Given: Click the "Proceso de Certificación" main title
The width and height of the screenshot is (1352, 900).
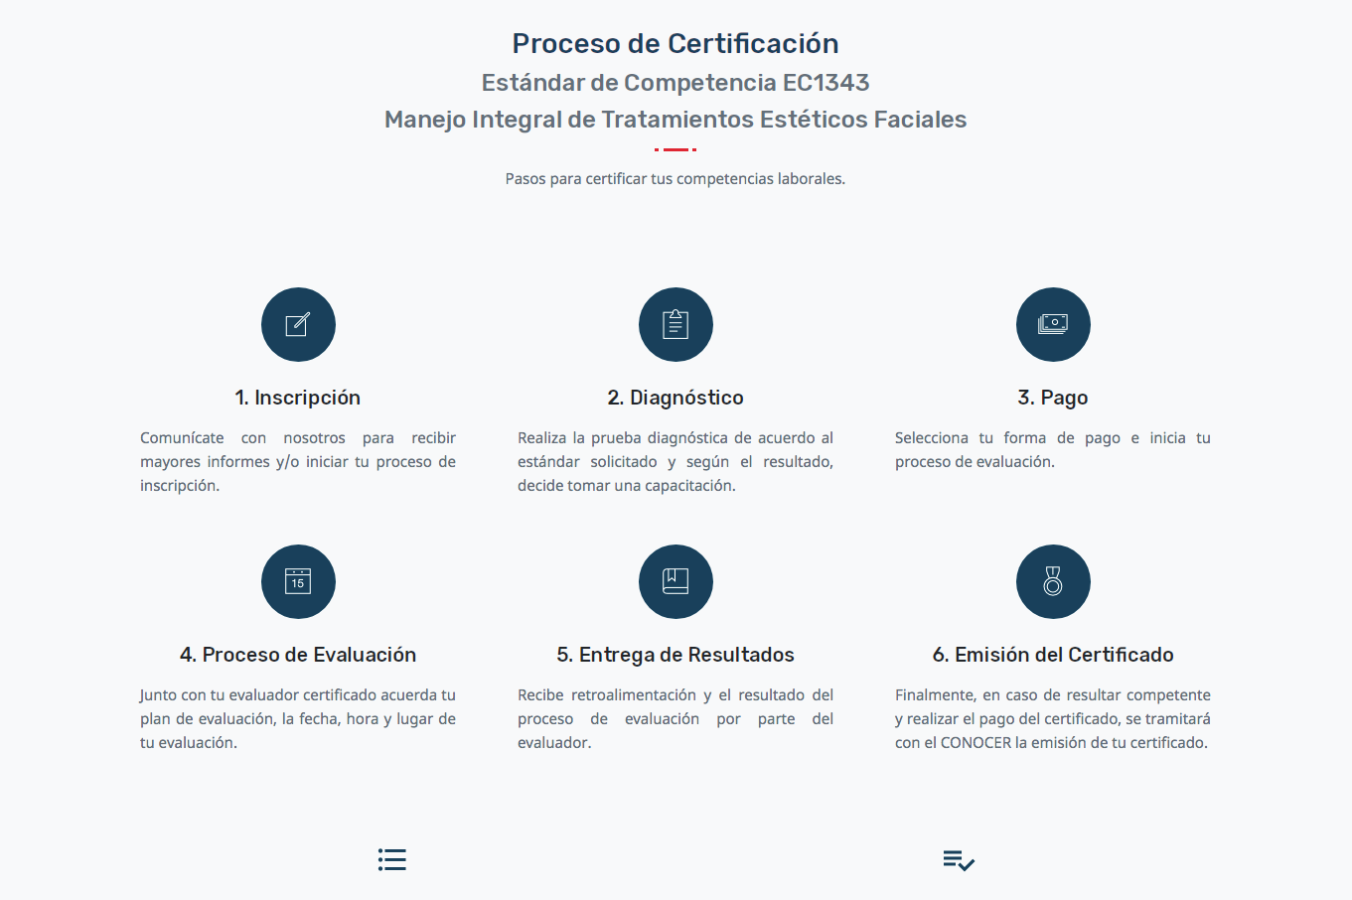Looking at the screenshot, I should click(676, 44).
